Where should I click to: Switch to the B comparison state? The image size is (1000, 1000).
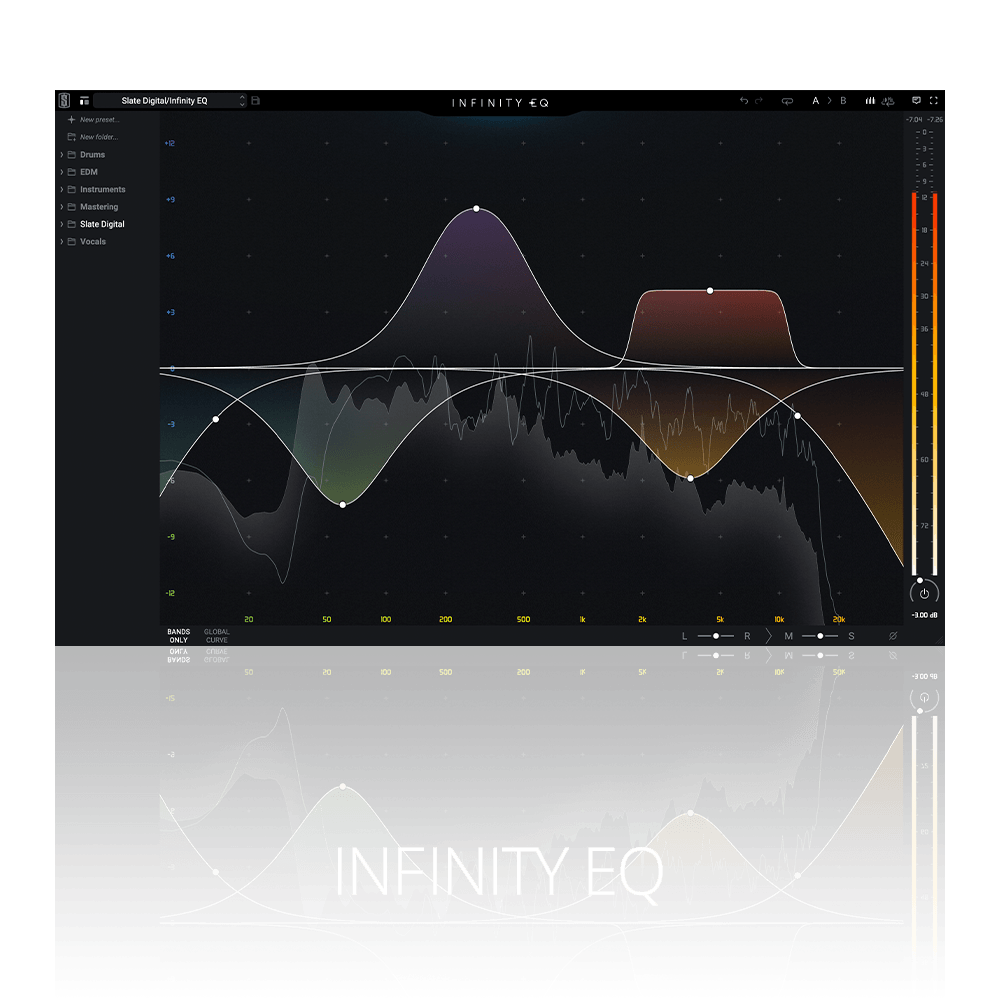point(843,101)
